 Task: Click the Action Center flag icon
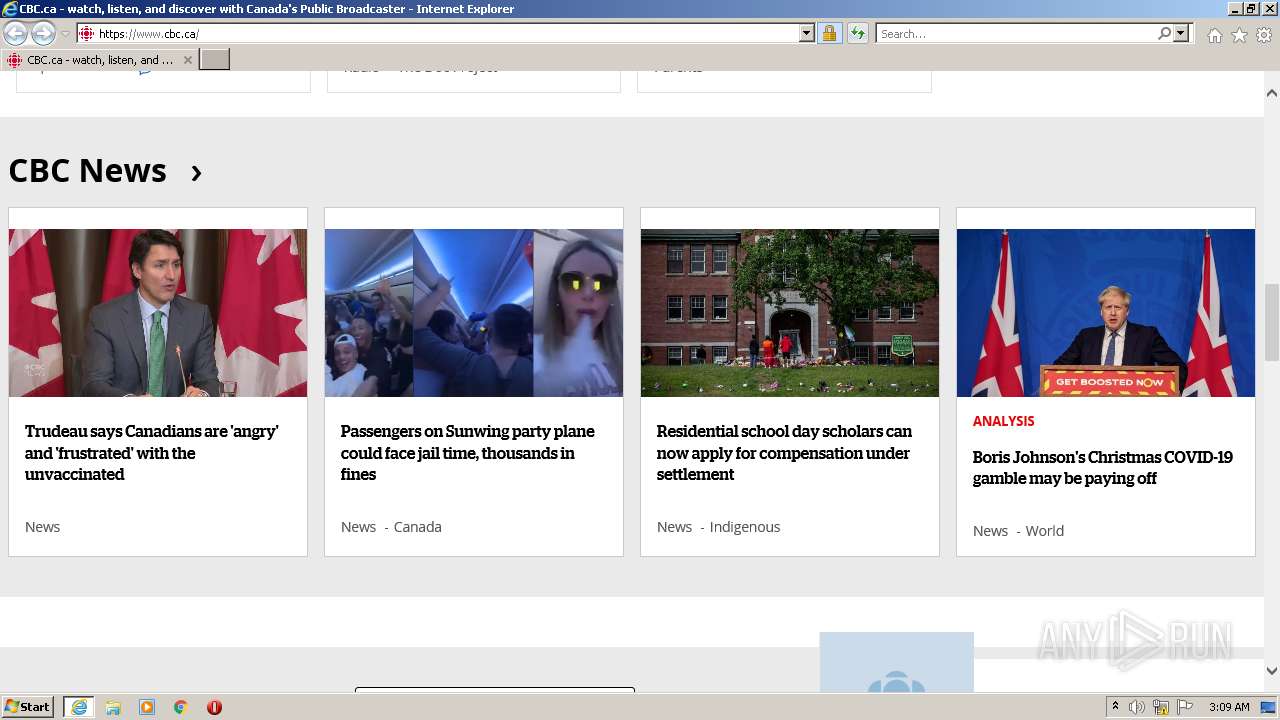pyautogui.click(x=1185, y=707)
